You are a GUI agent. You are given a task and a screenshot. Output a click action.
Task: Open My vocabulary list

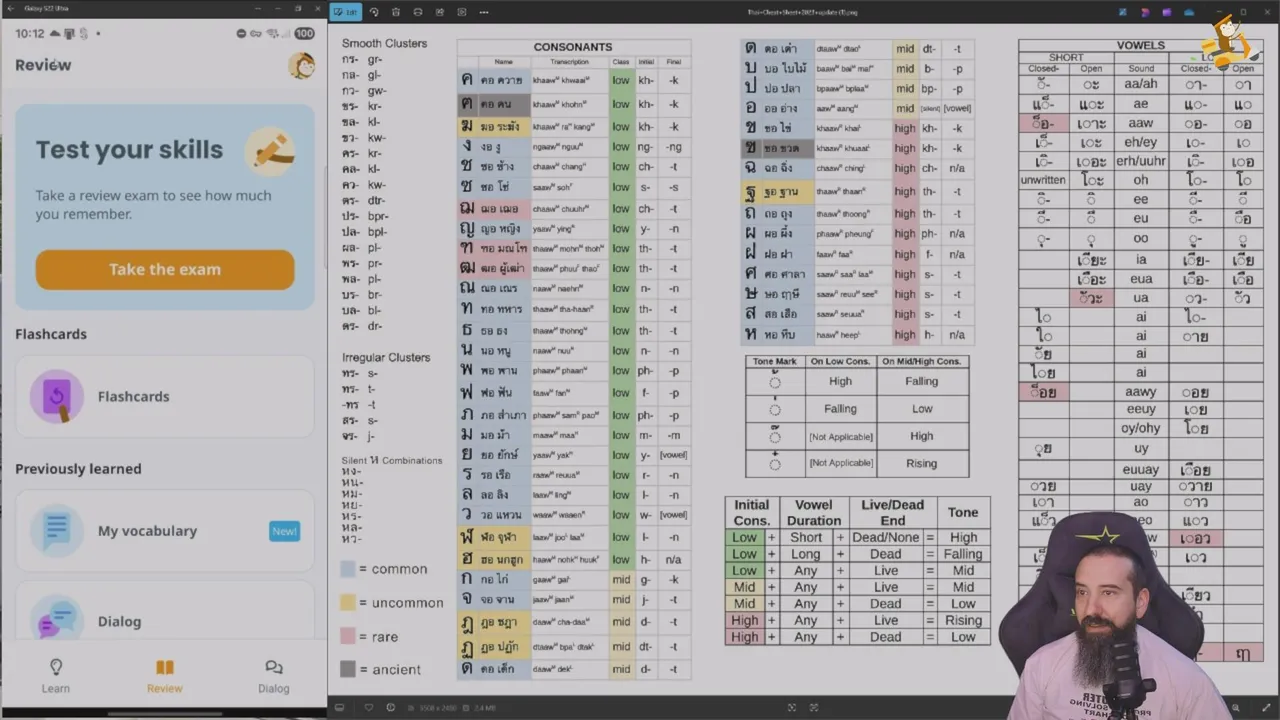[165, 531]
